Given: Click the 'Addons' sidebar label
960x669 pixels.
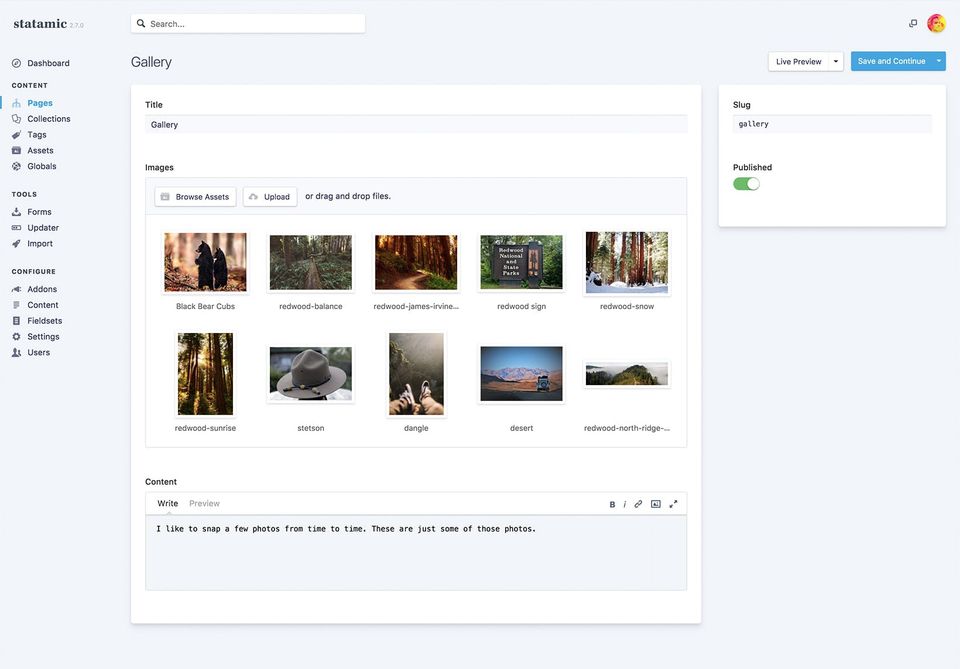Looking at the screenshot, I should click(42, 289).
